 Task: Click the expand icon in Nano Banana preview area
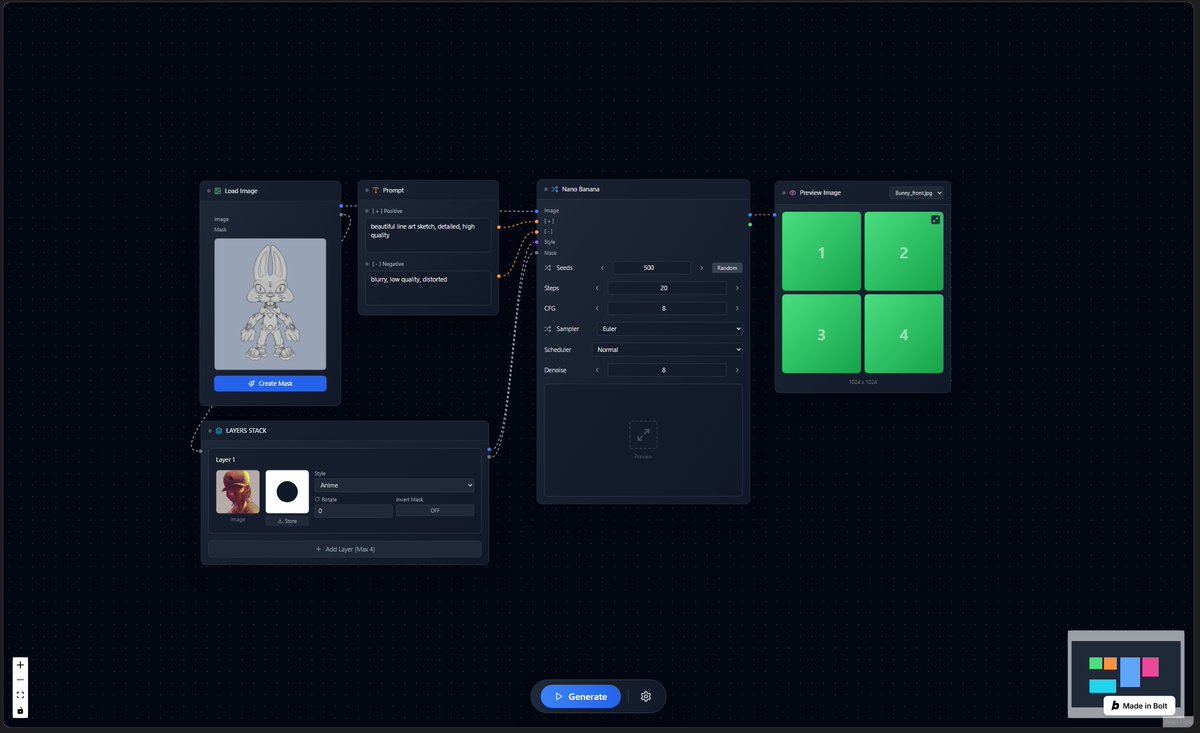click(643, 434)
